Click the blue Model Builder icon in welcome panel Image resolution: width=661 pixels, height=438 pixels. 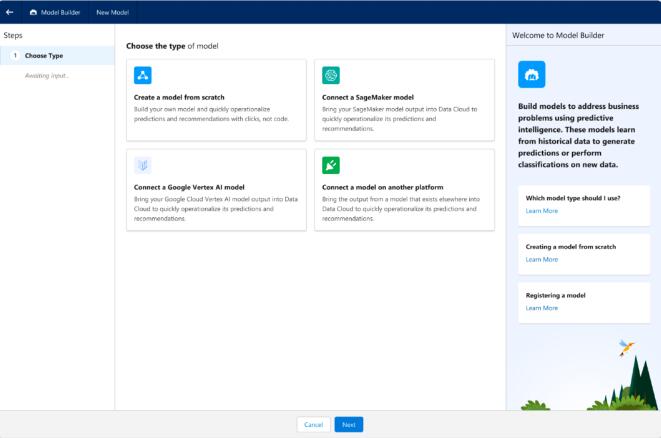pos(532,74)
